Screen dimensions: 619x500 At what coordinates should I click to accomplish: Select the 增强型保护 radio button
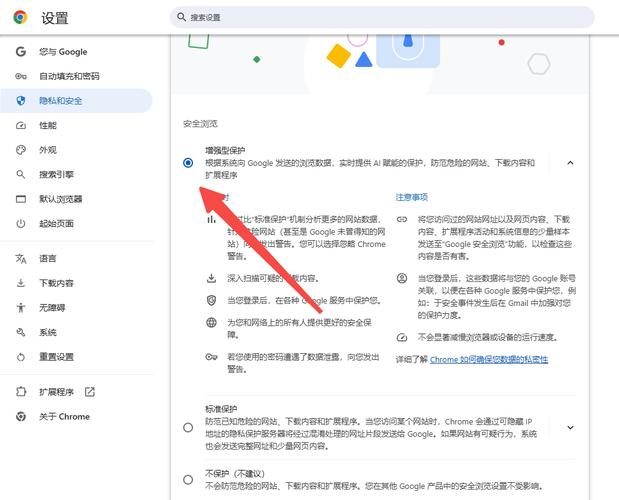point(188,163)
